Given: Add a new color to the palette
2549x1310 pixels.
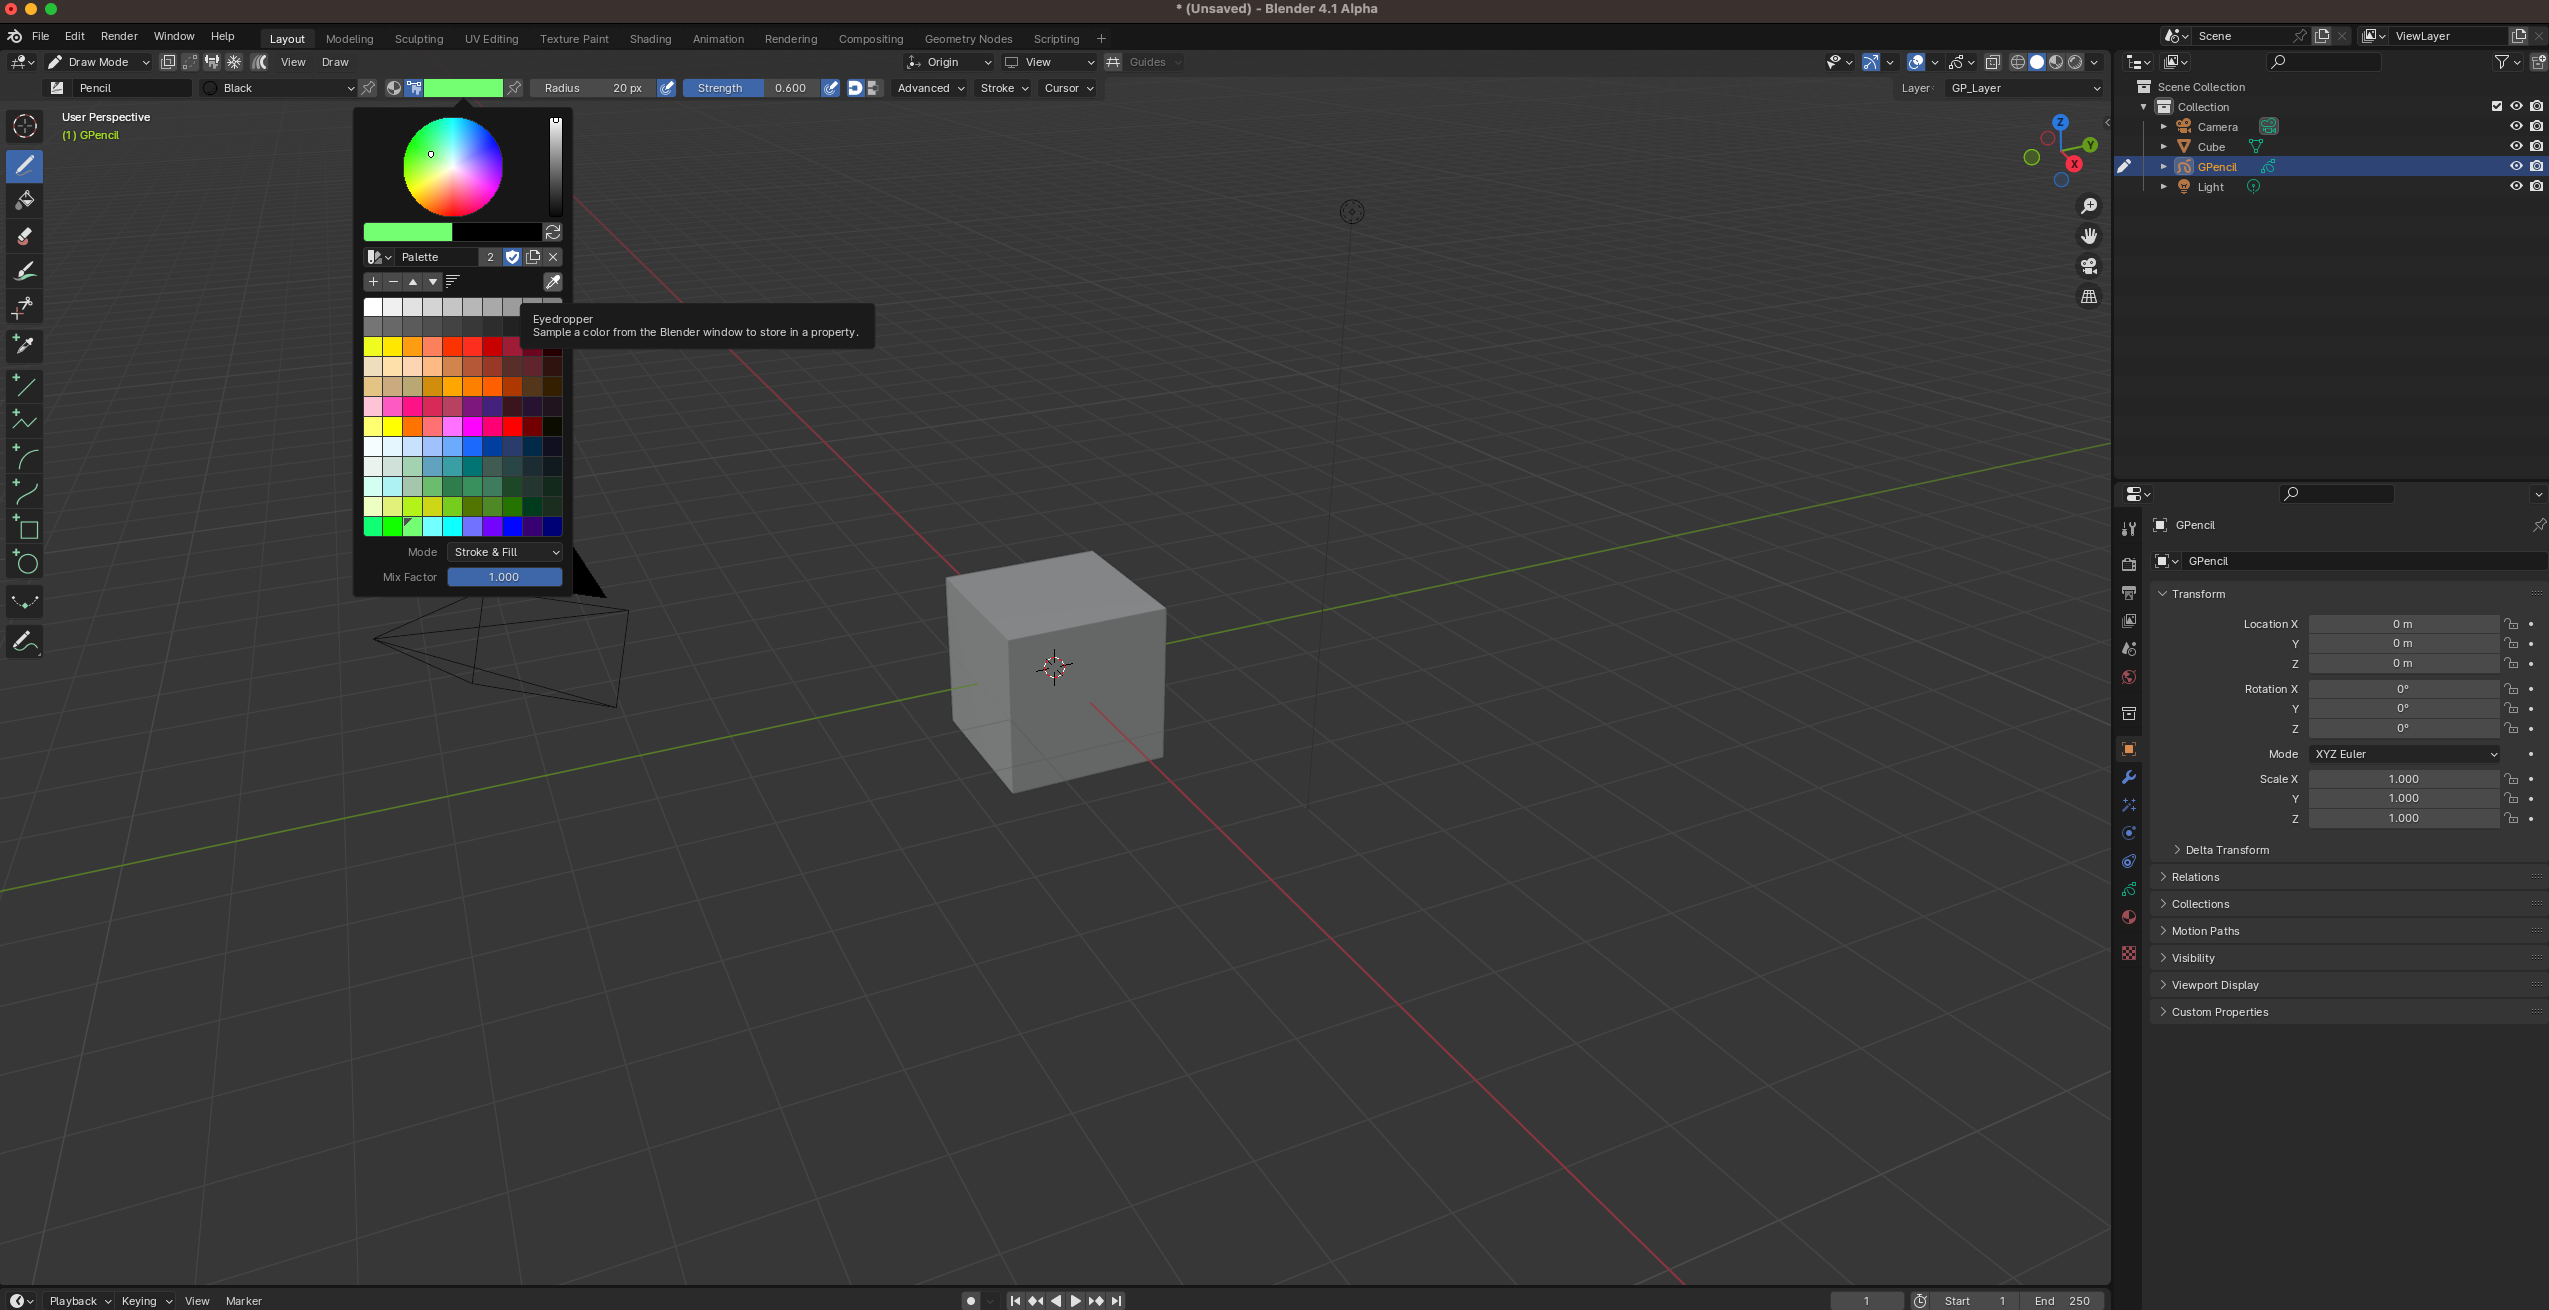Looking at the screenshot, I should [x=373, y=282].
